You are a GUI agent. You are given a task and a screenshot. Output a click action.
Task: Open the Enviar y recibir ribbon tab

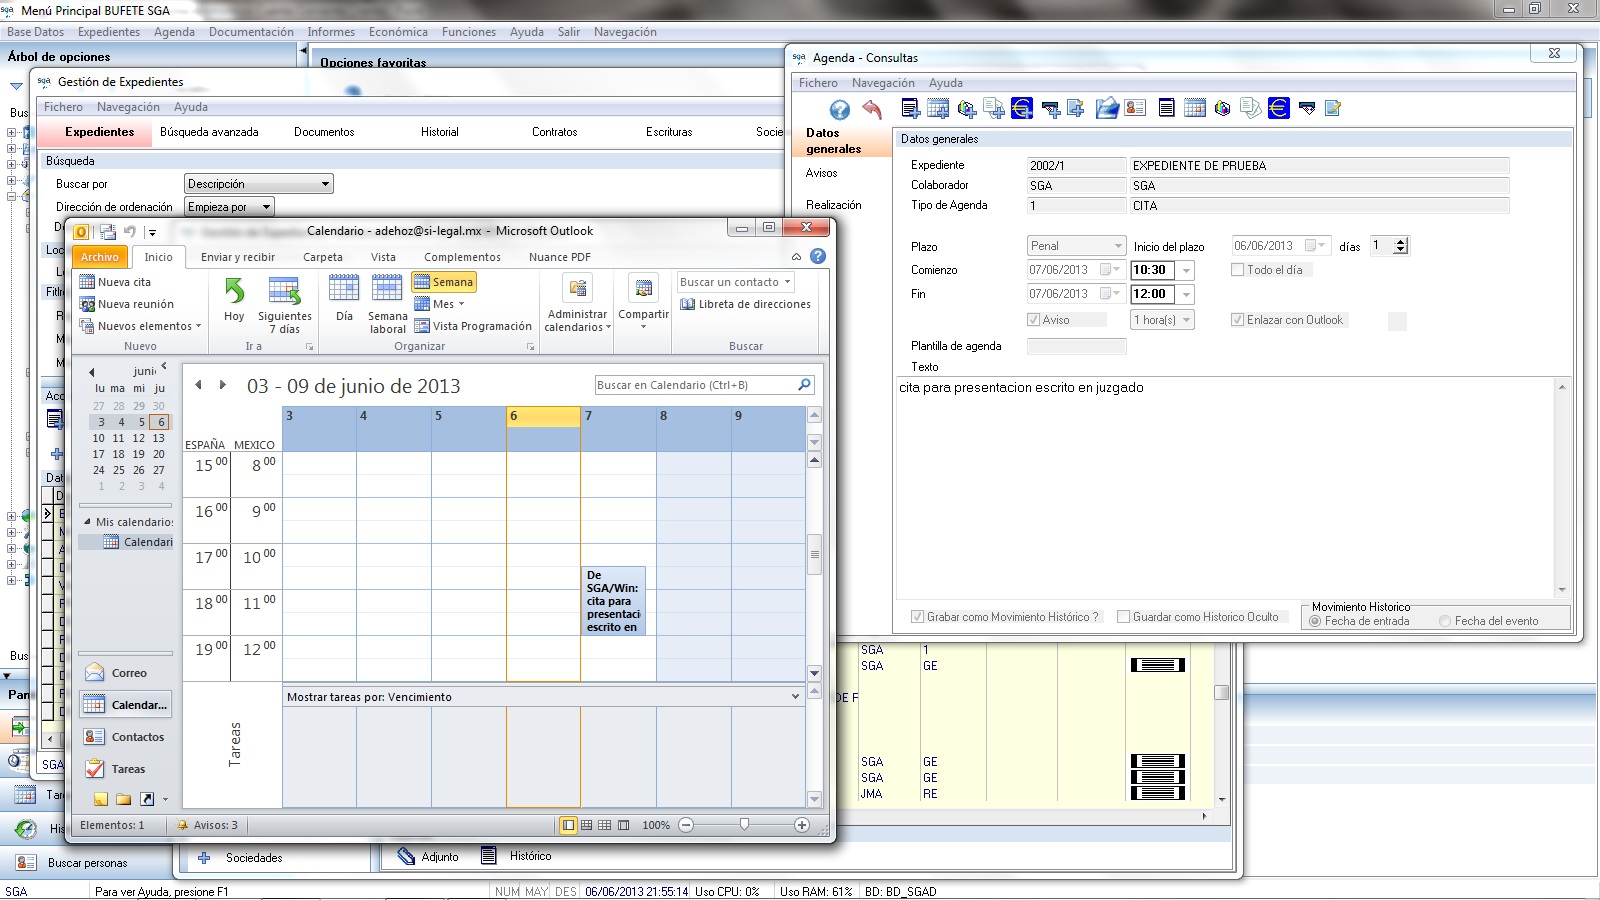[x=238, y=257]
